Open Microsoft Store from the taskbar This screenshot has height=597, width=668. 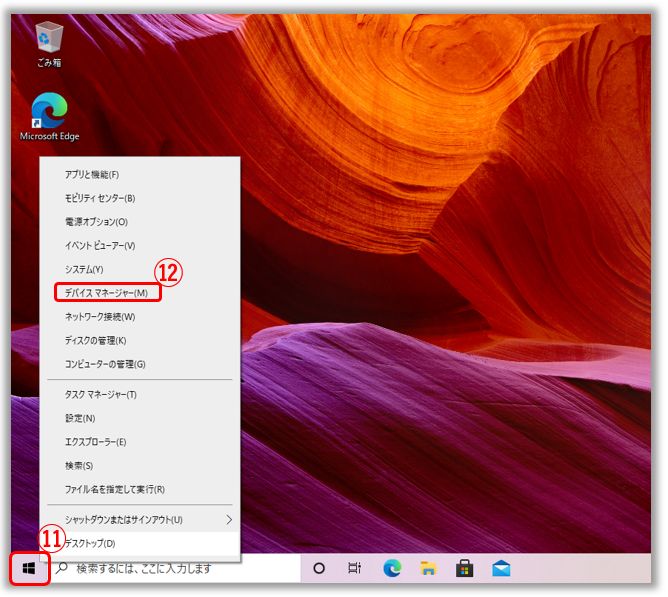(464, 568)
